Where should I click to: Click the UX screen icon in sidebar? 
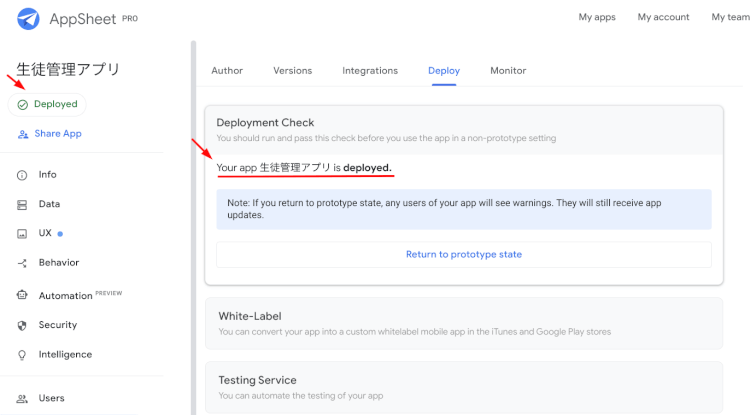click(22, 233)
